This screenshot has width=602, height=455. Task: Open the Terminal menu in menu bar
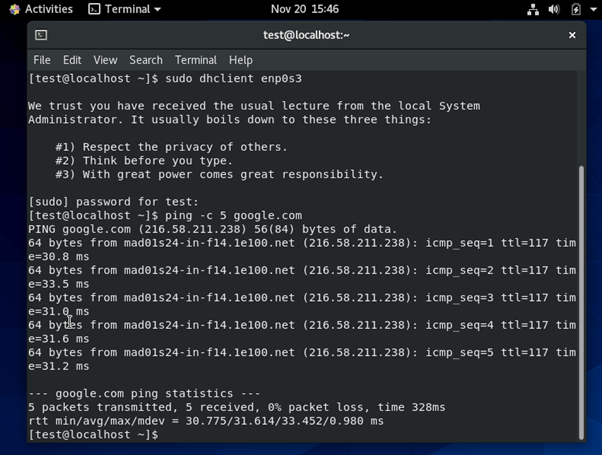[x=195, y=60]
